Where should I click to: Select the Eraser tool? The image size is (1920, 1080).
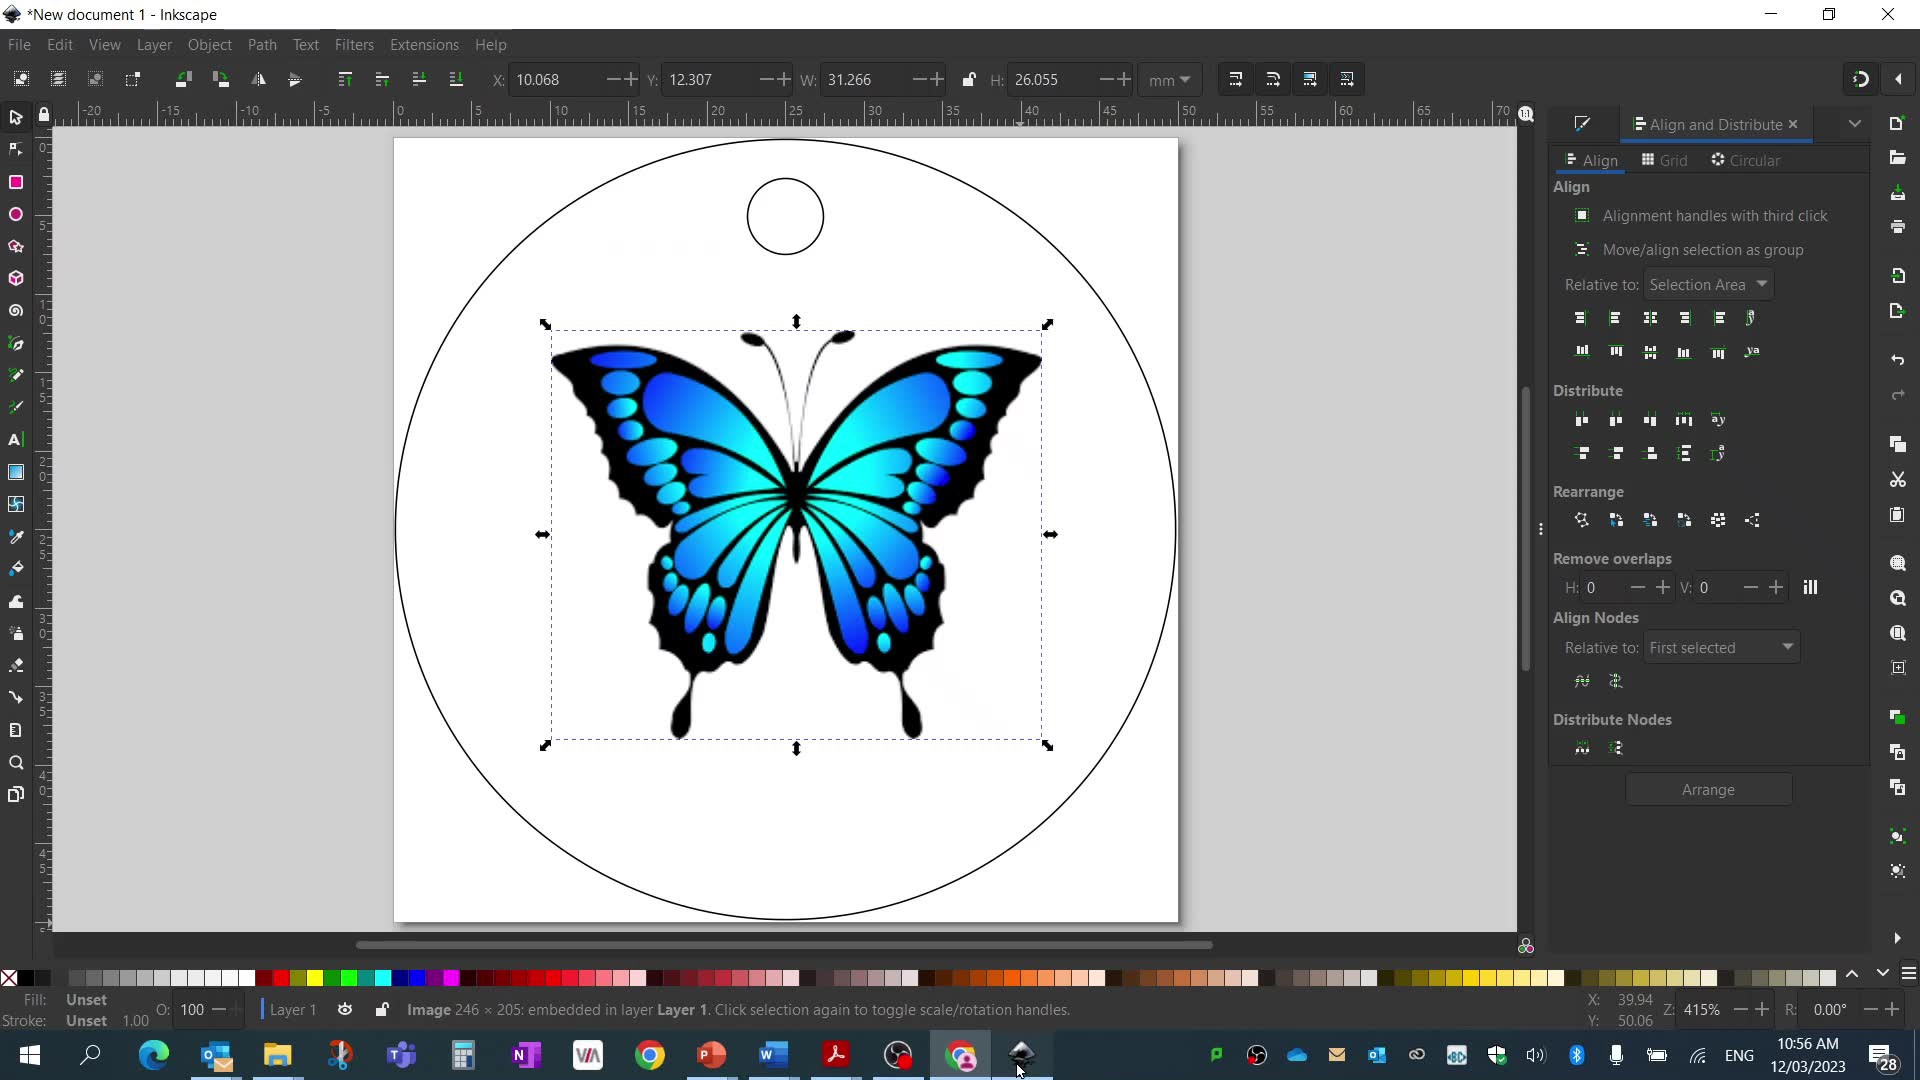pyautogui.click(x=15, y=665)
